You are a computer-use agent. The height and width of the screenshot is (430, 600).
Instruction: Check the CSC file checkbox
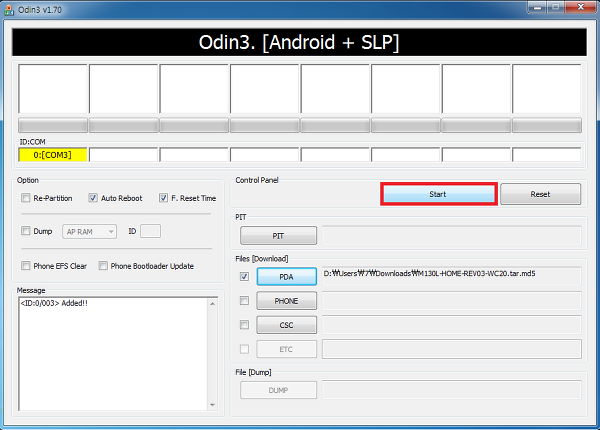coord(244,325)
